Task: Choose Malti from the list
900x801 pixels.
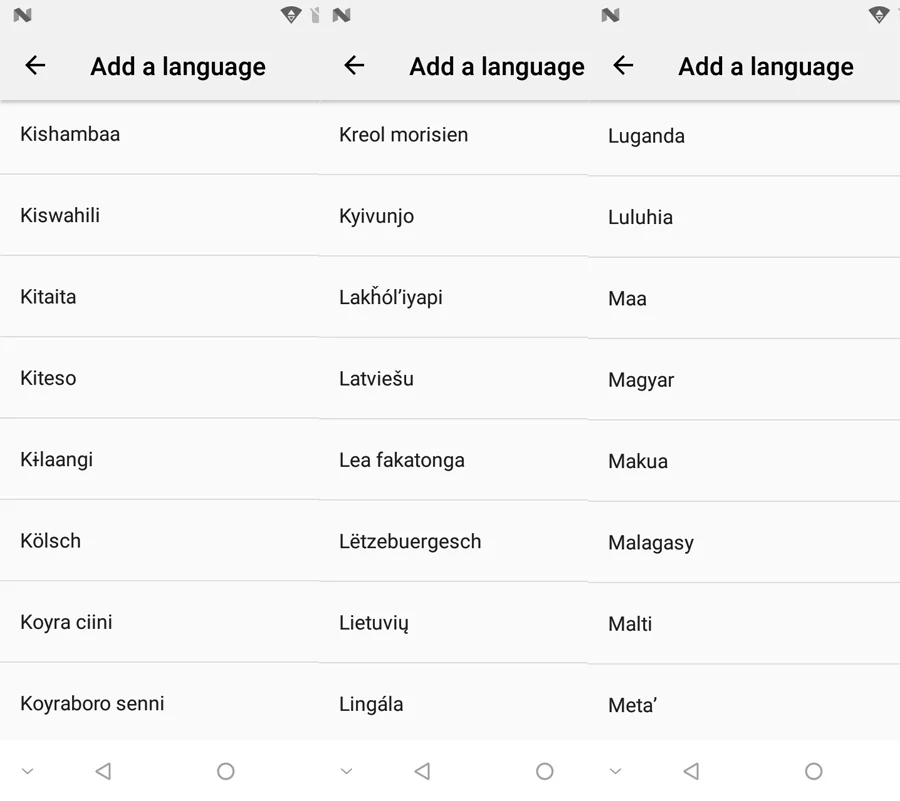Action: point(744,624)
